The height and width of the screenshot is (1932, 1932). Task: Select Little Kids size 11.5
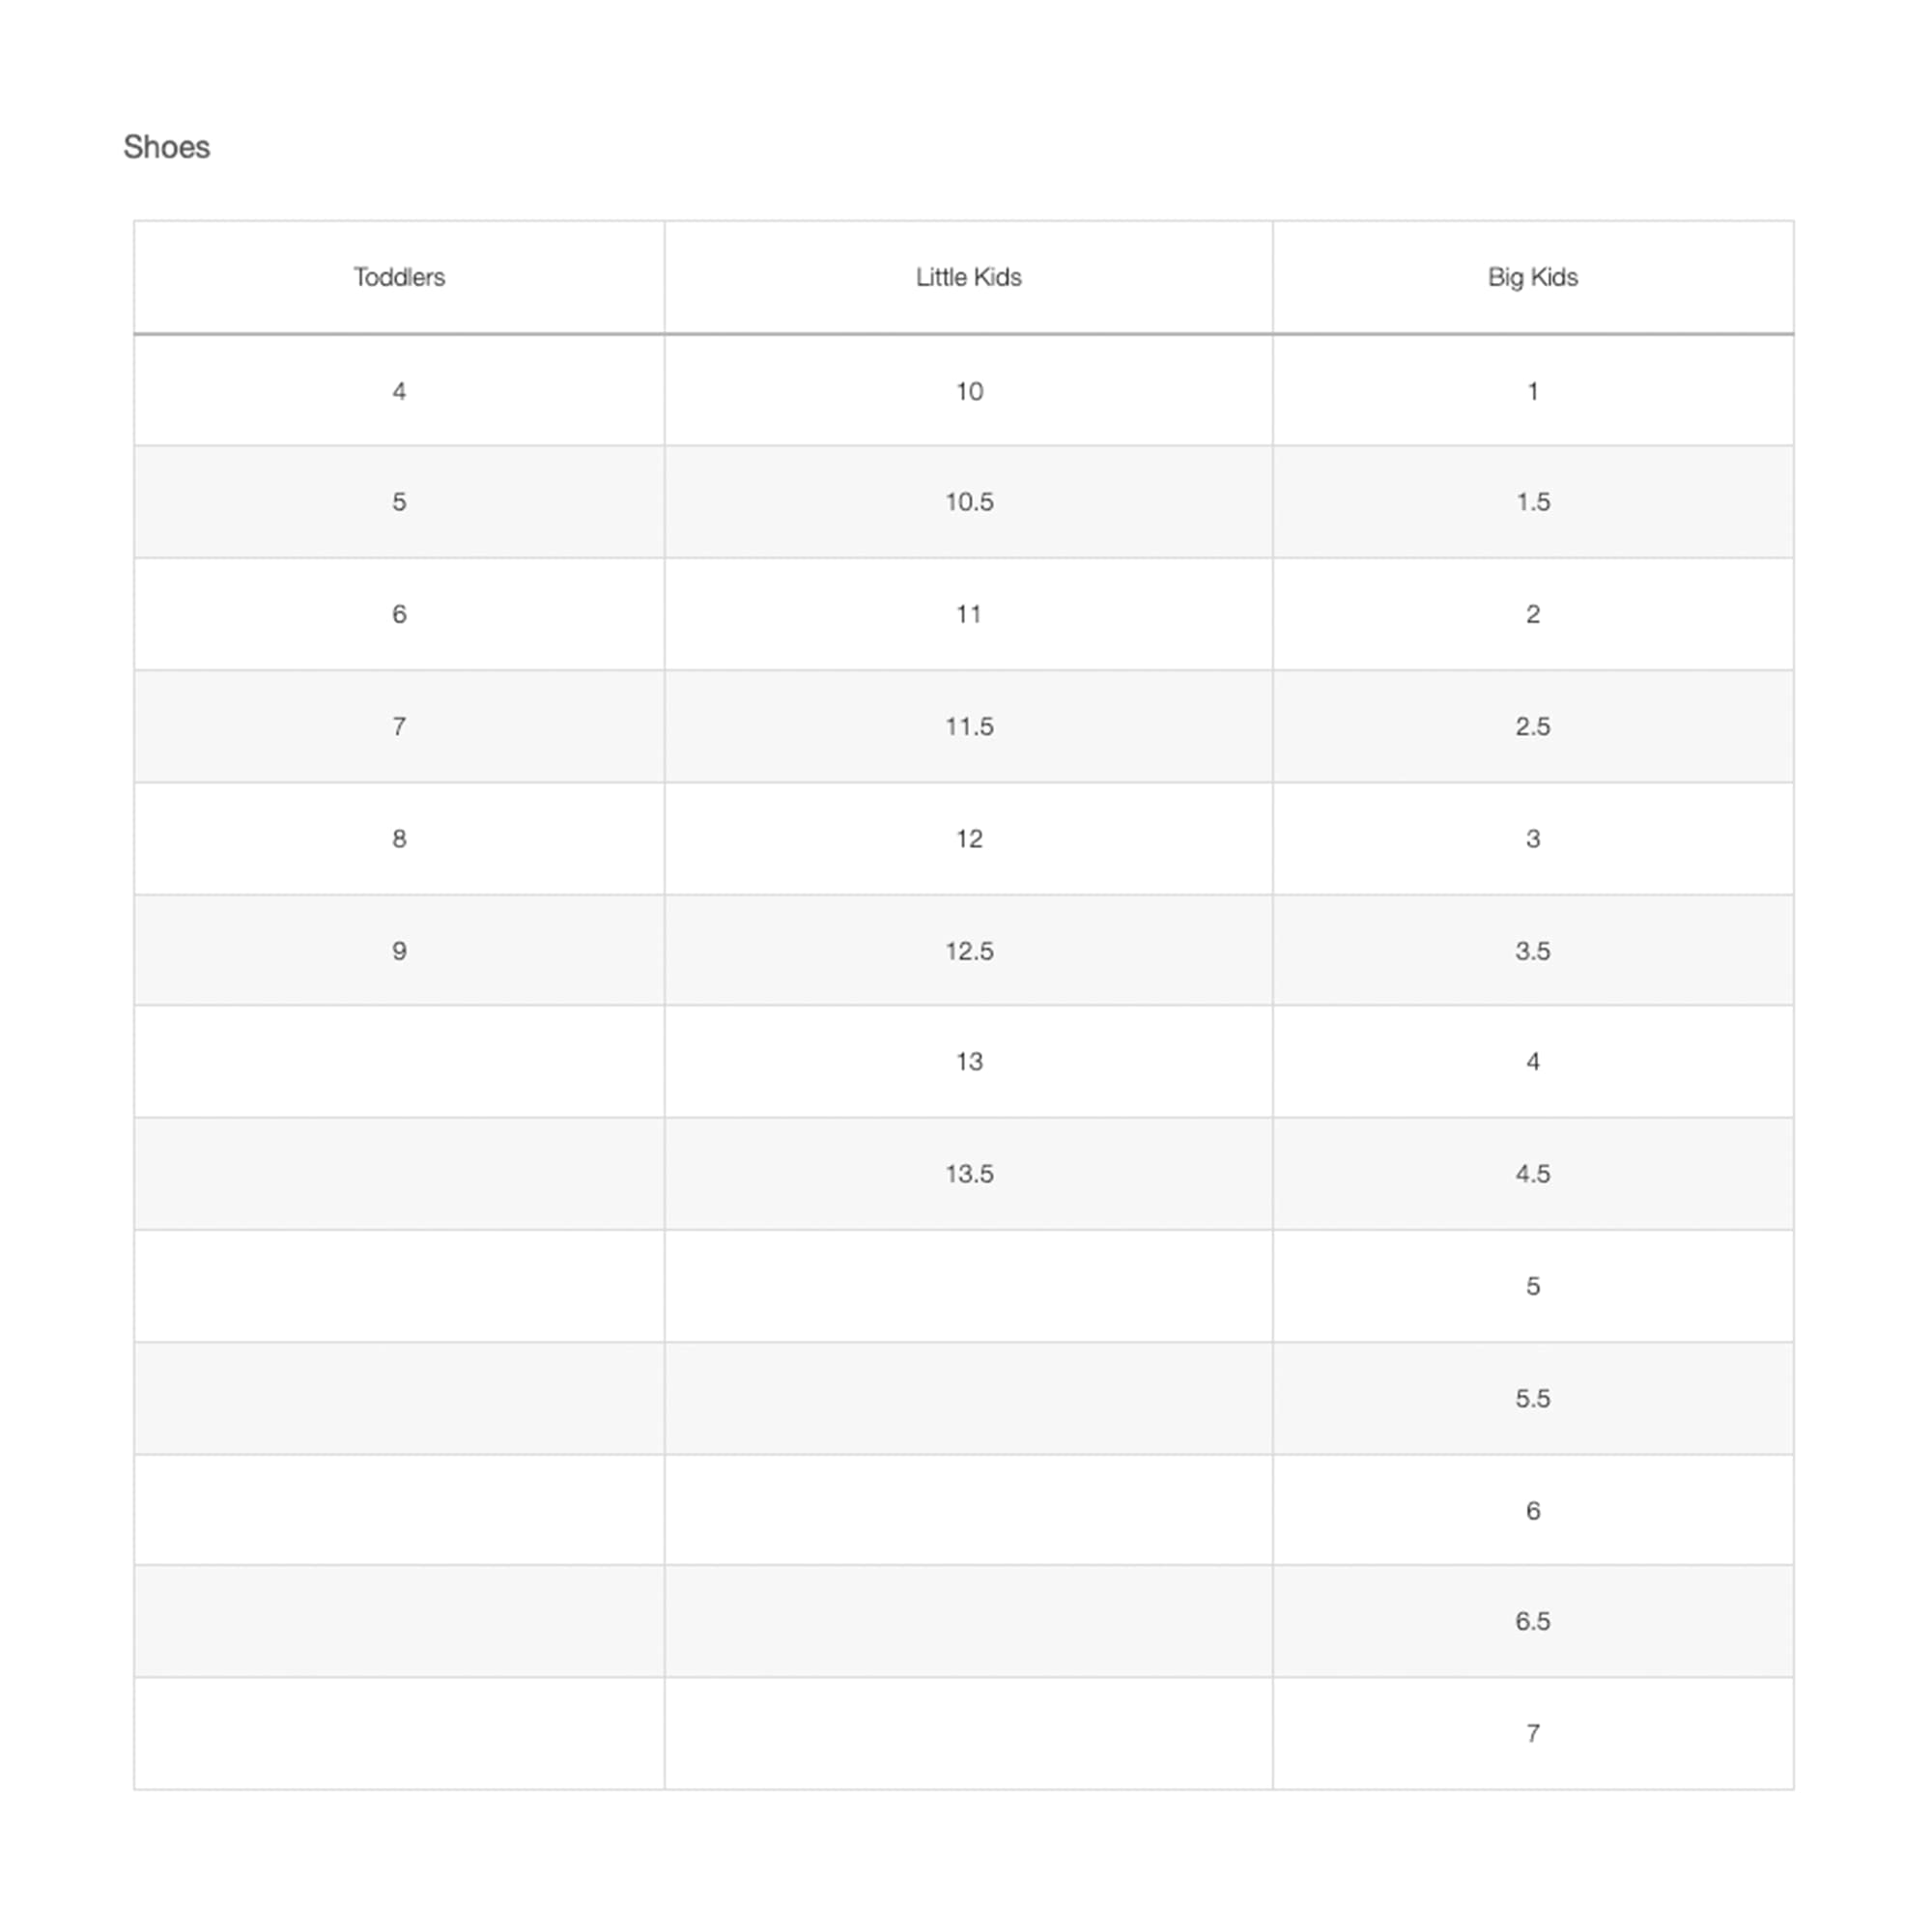coord(968,726)
